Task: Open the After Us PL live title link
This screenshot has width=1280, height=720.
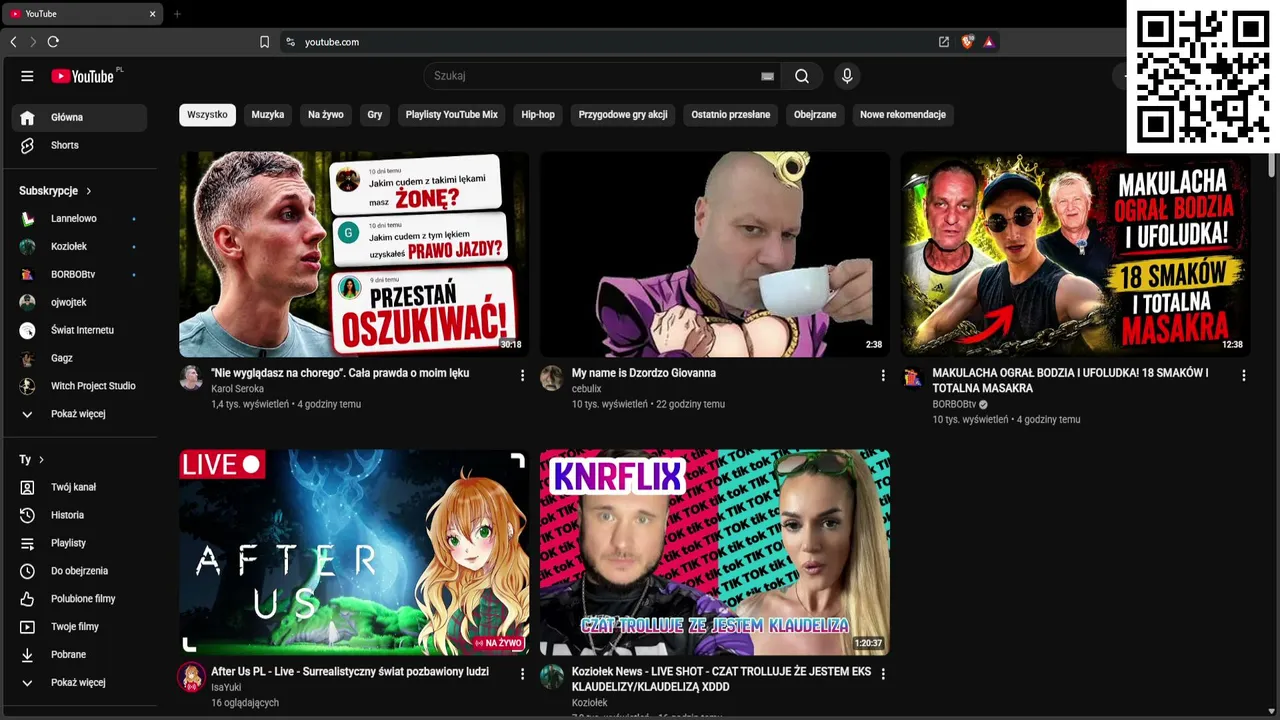Action: [350, 672]
